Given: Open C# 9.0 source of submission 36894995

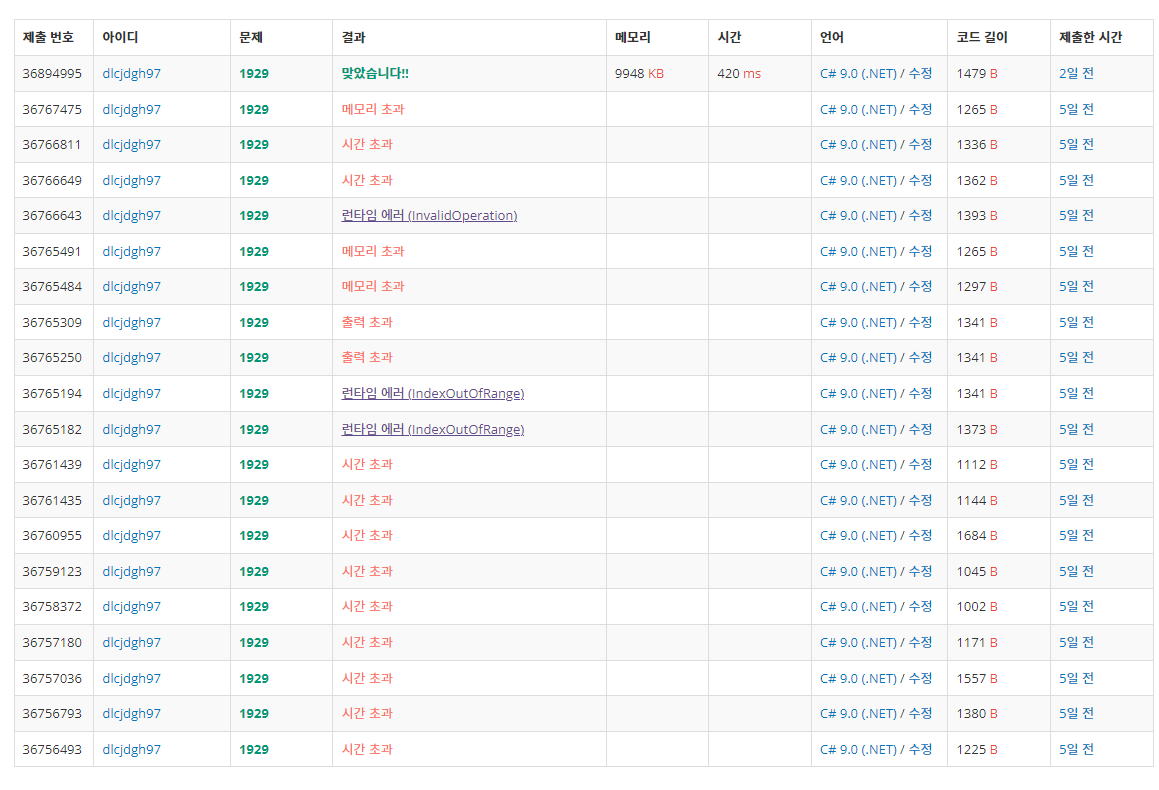Looking at the screenshot, I should 858,73.
